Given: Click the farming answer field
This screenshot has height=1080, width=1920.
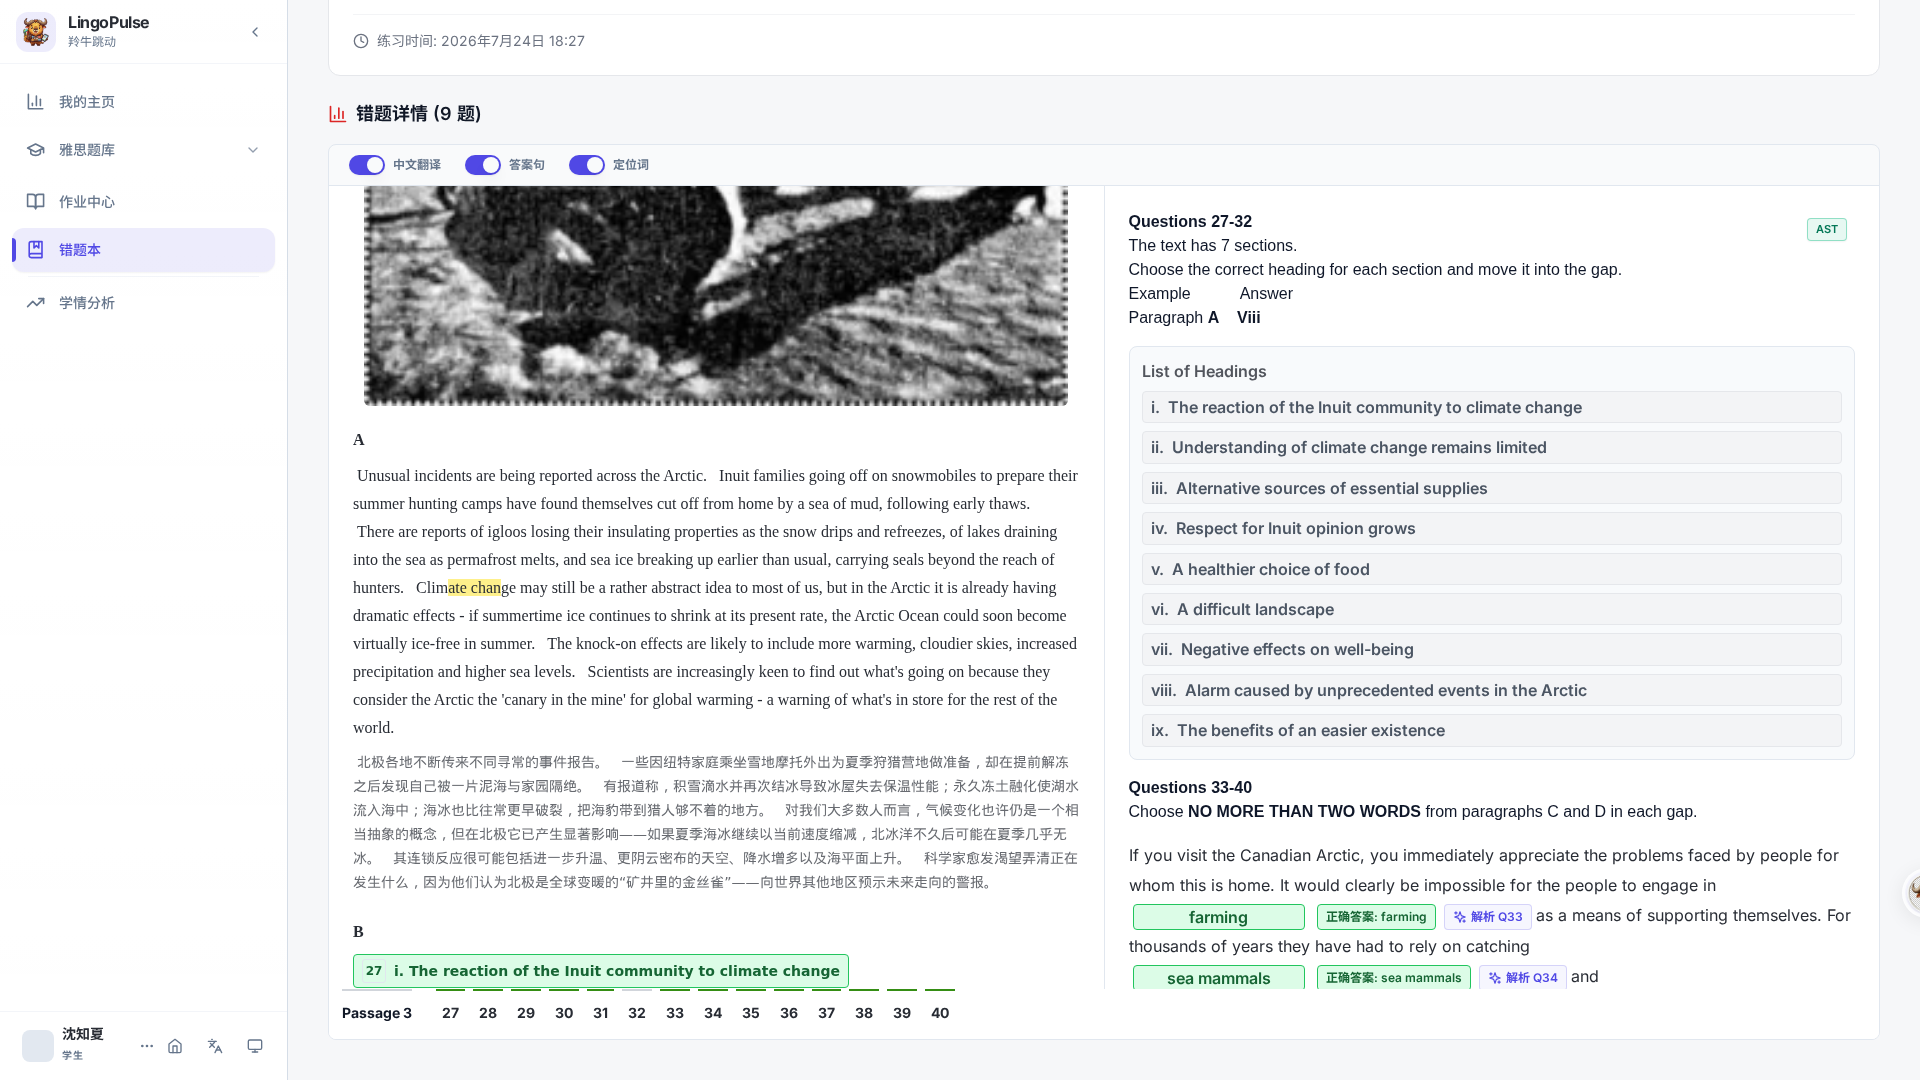Looking at the screenshot, I should [1218, 917].
